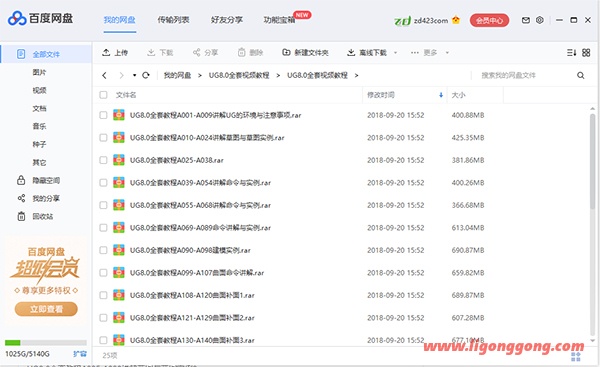
Task: Click the 文件名 column header
Action: tap(126, 95)
